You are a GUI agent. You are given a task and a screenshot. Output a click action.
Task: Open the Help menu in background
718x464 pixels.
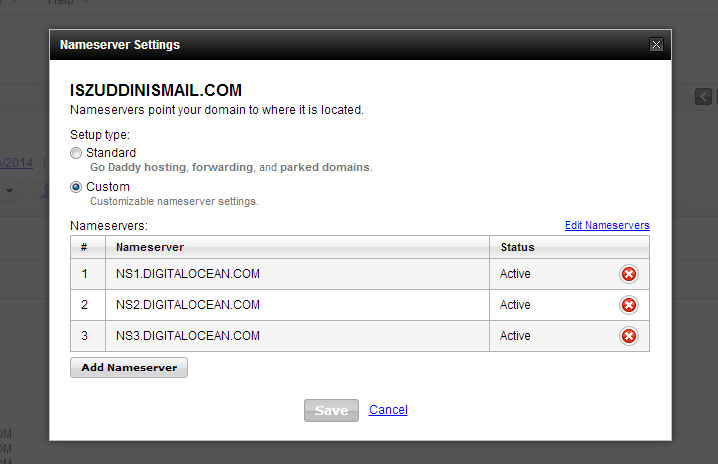click(x=62, y=3)
